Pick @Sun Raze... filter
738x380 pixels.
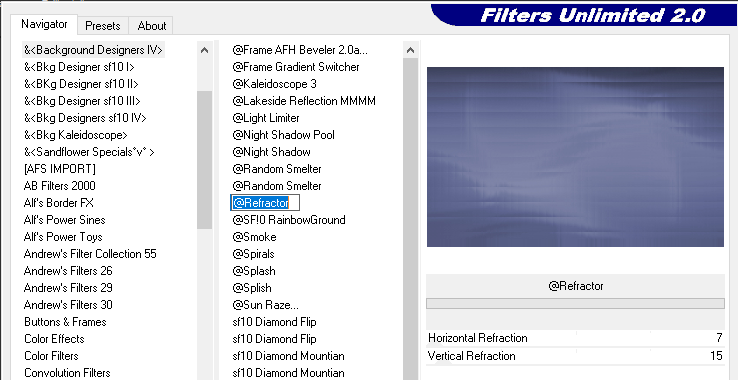coord(265,305)
